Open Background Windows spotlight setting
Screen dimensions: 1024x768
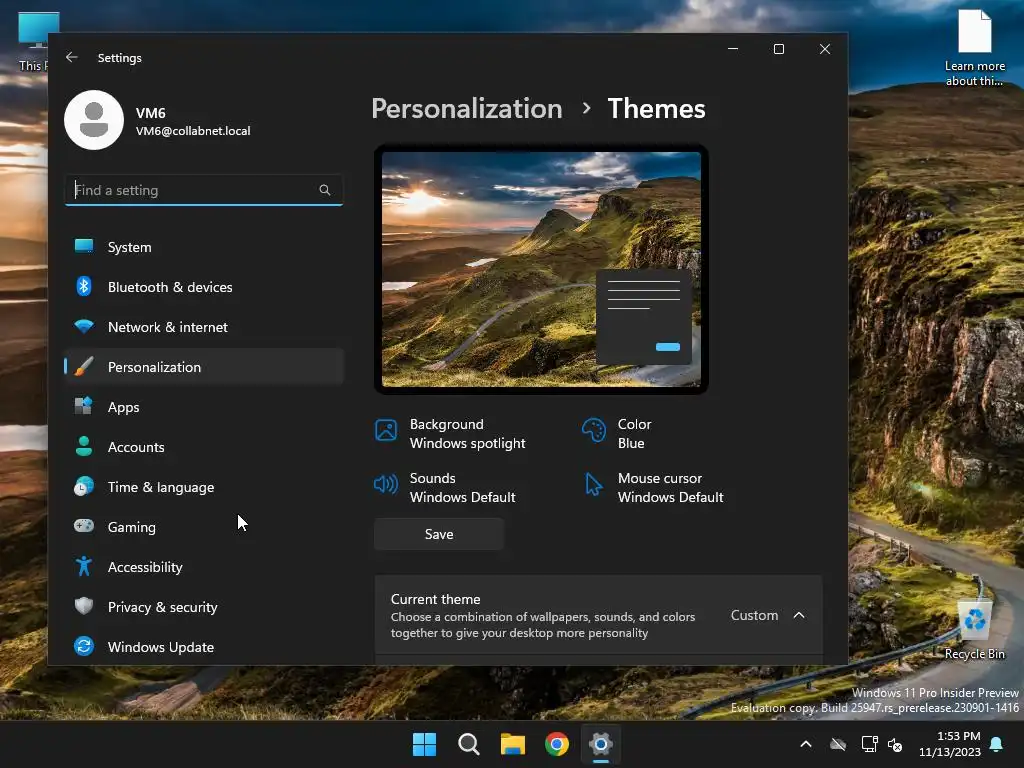pyautogui.click(x=451, y=434)
